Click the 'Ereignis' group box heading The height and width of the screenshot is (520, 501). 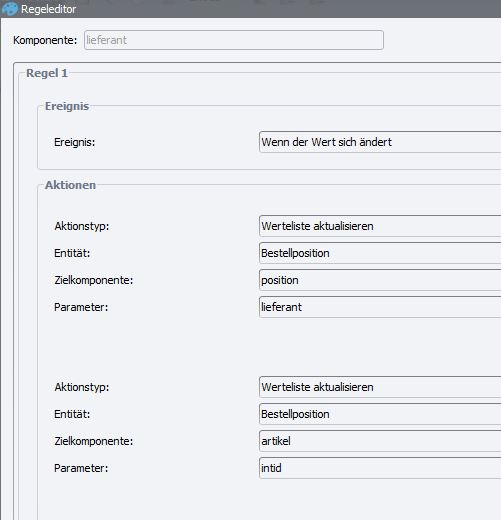pos(67,106)
